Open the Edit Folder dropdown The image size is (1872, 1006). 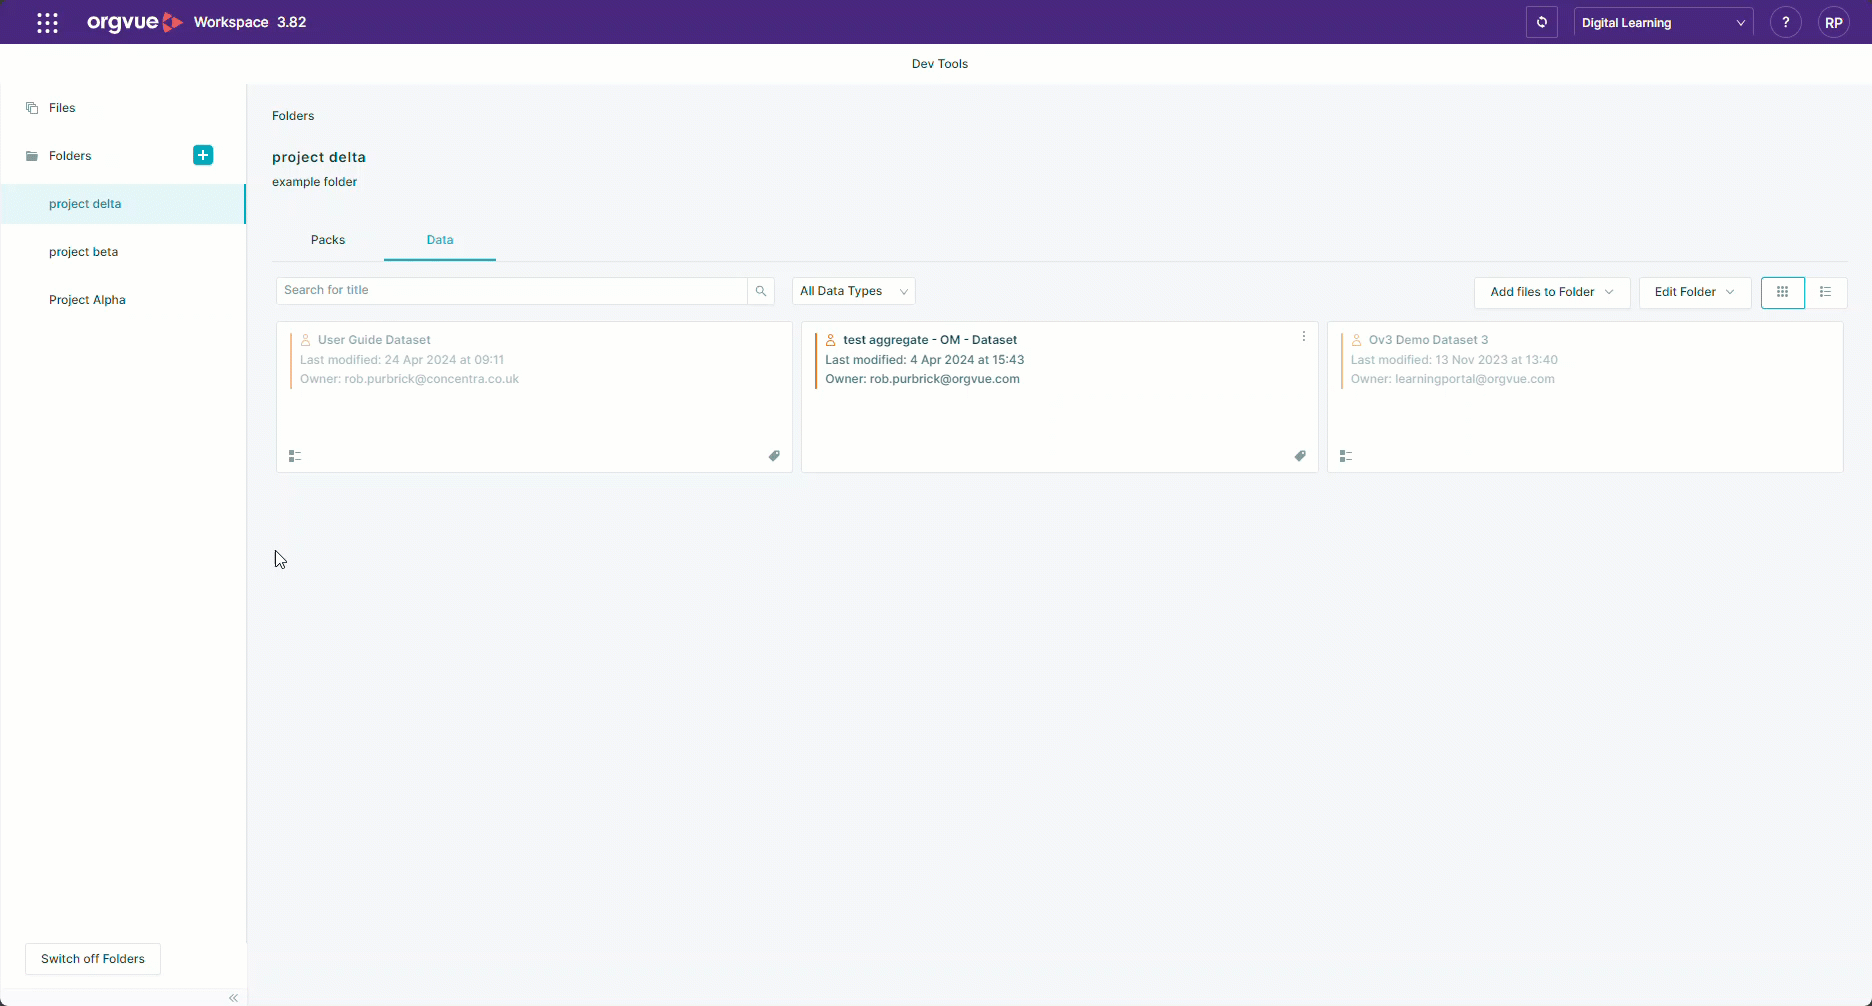click(x=1694, y=292)
